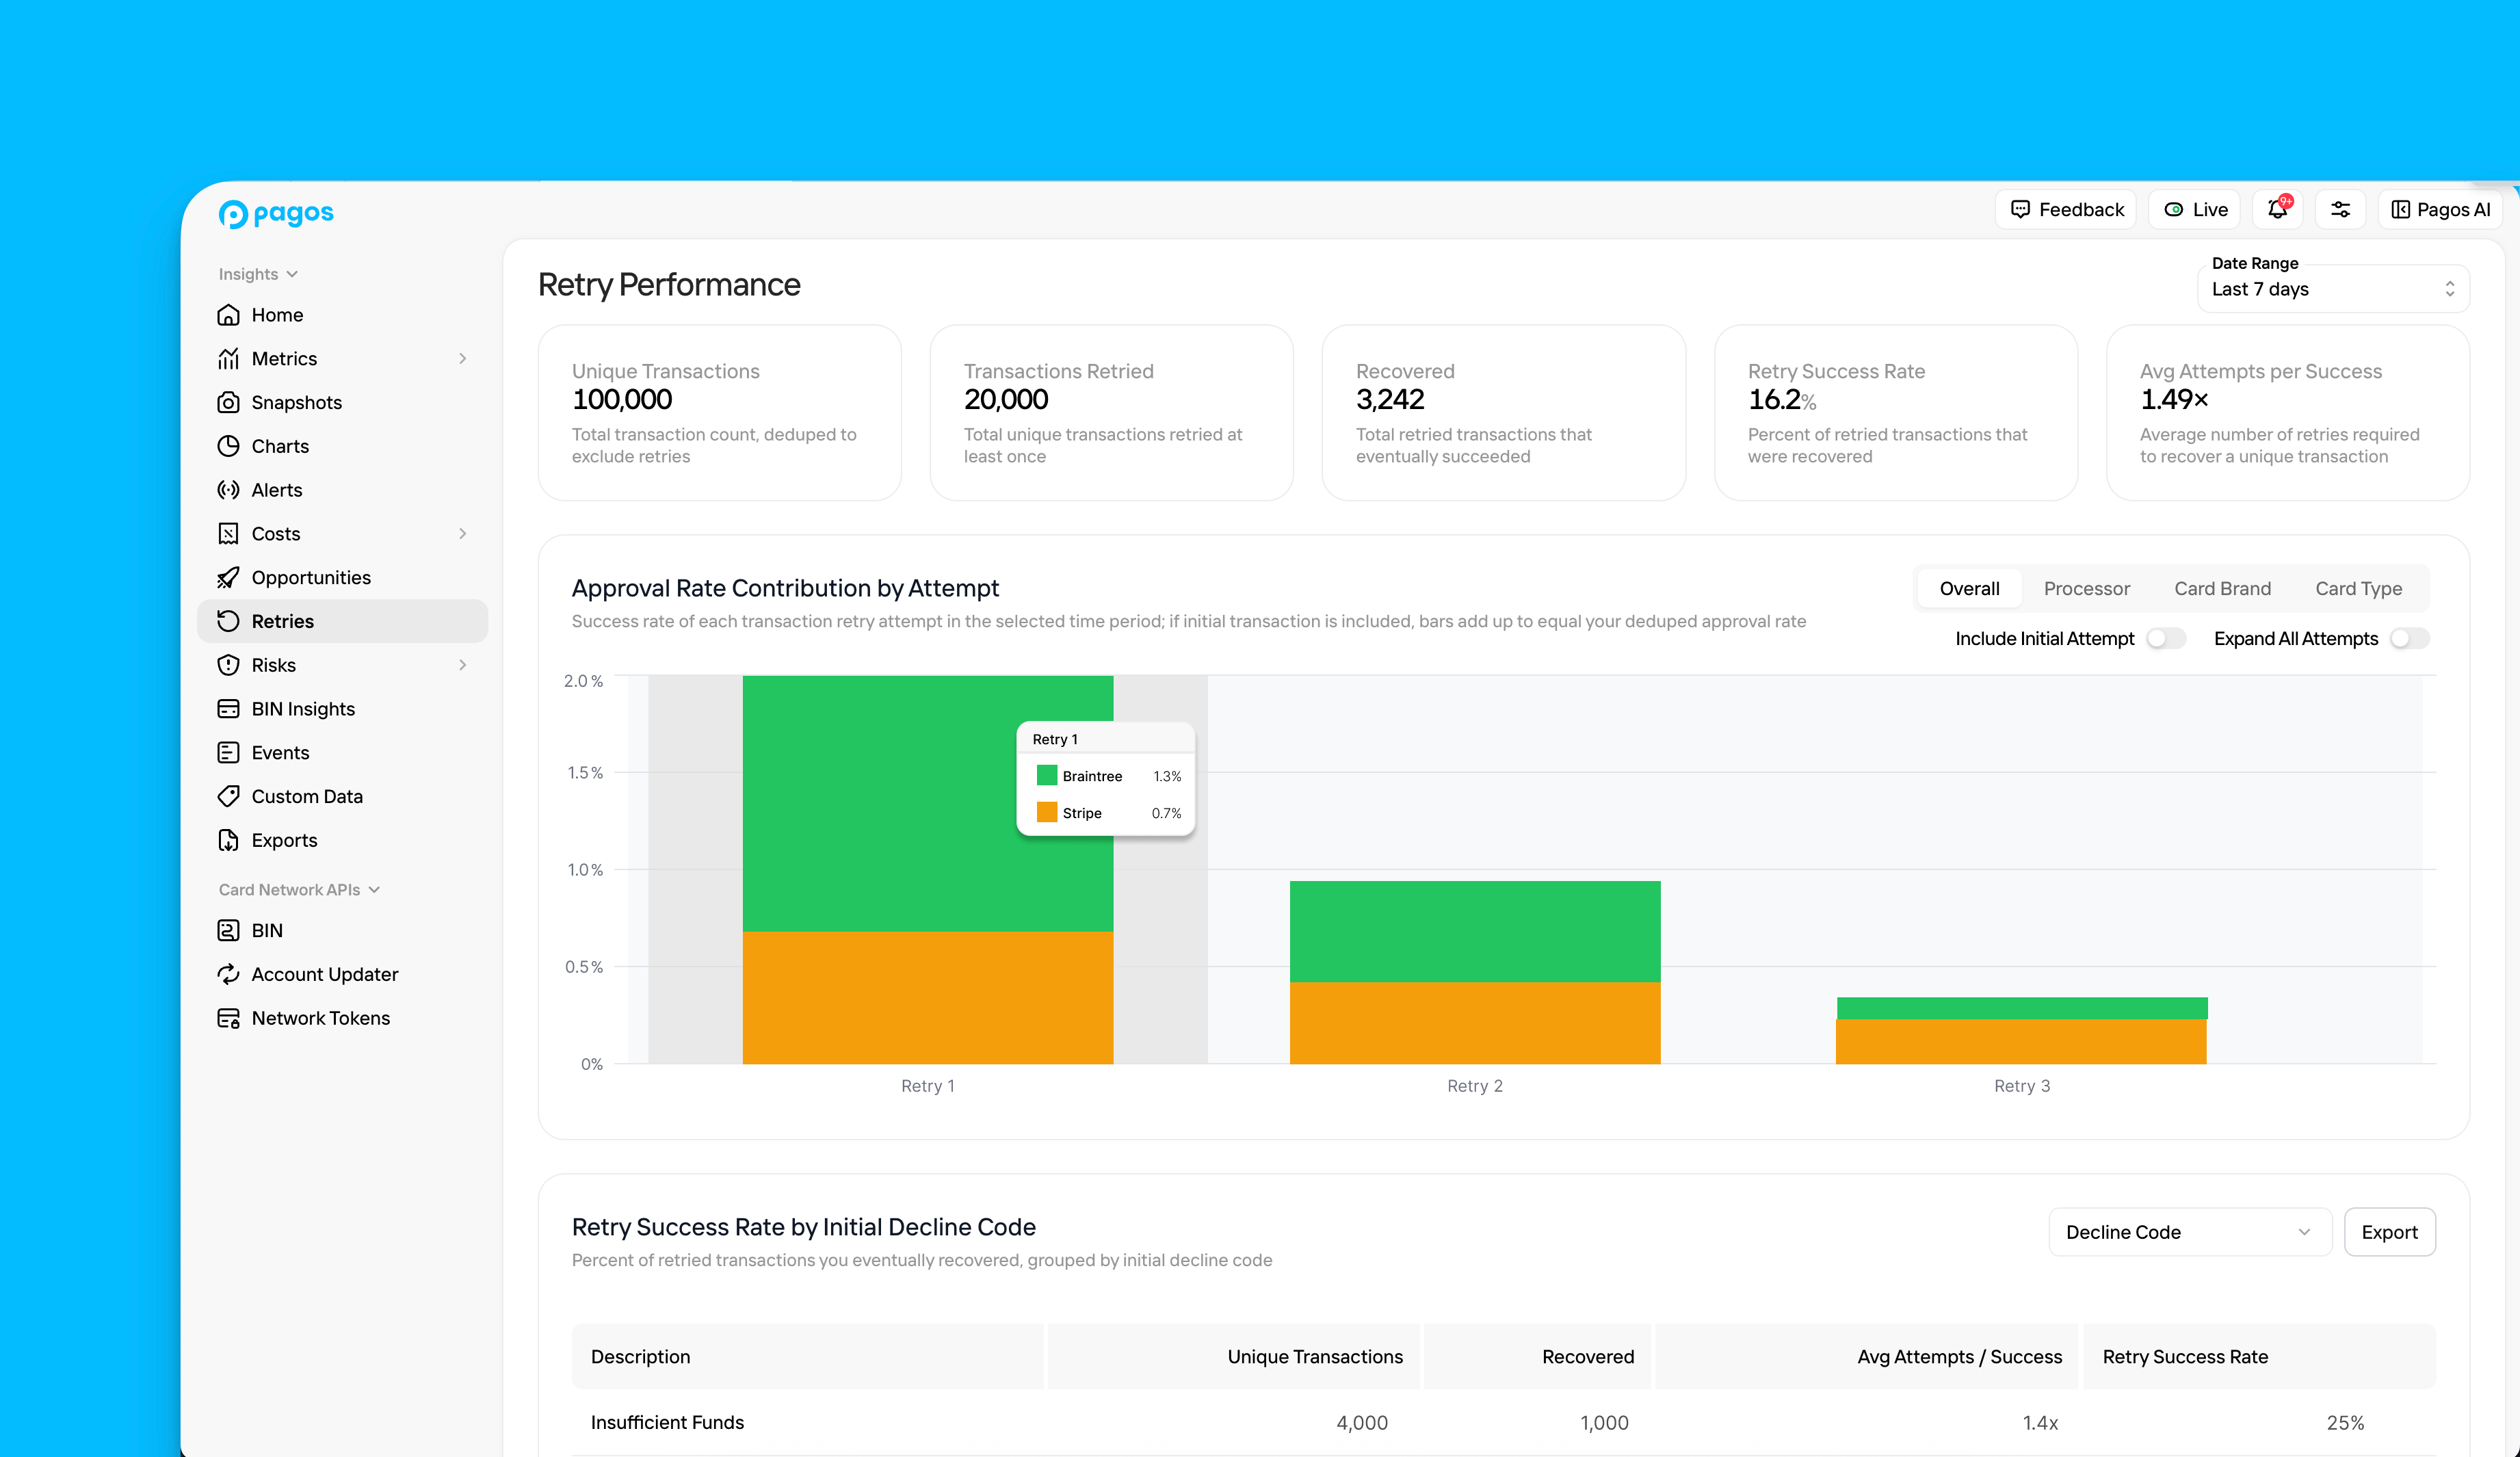
Task: Open Home via its house icon
Action: [228, 315]
